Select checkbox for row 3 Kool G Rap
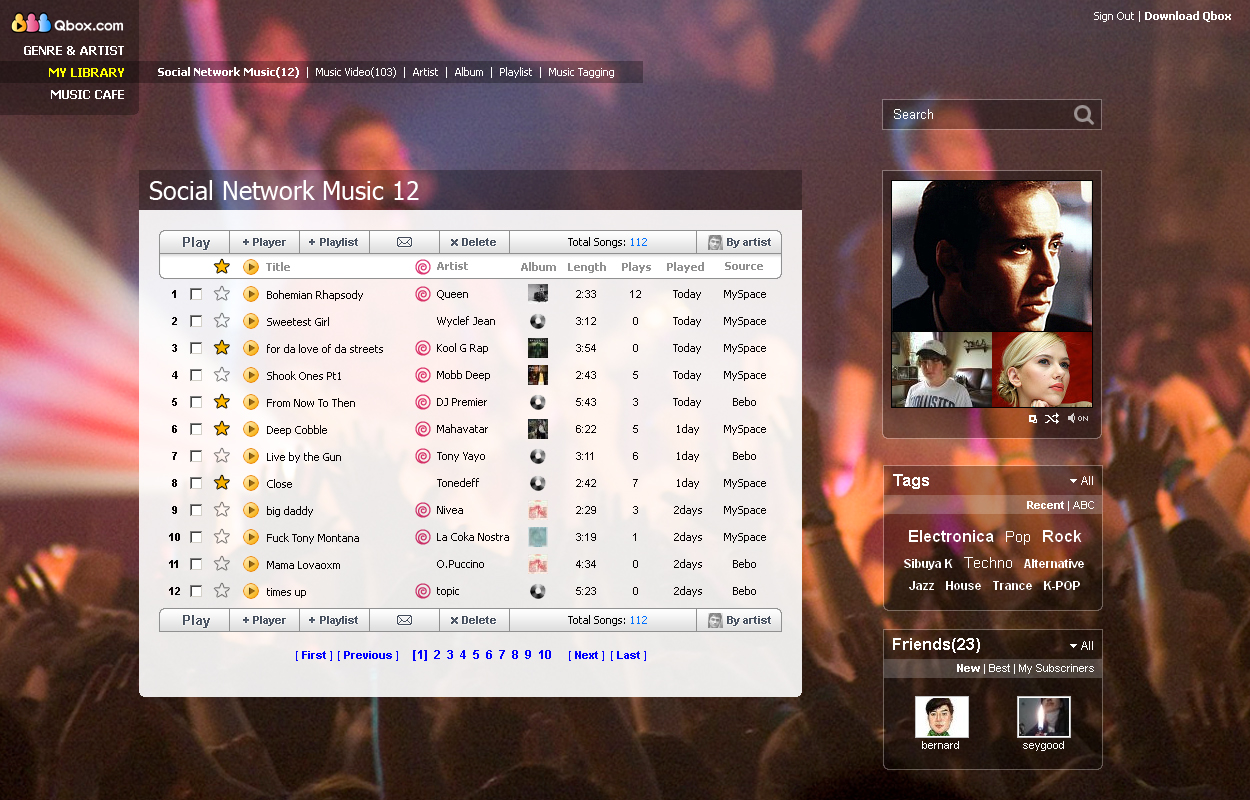This screenshot has width=1250, height=800. (196, 348)
